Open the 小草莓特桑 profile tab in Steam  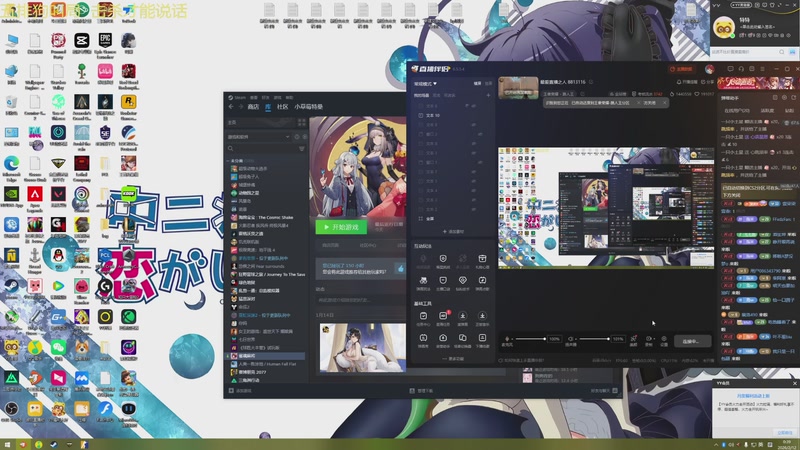pyautogui.click(x=309, y=107)
